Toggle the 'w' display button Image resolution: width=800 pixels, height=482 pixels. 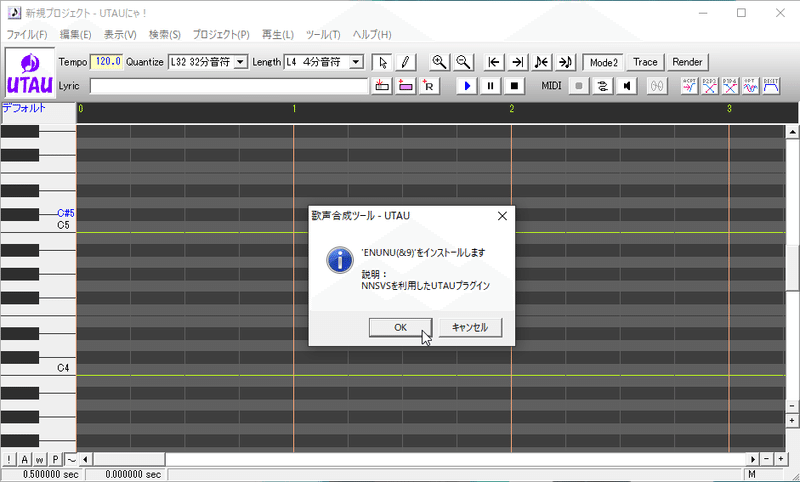pos(40,459)
